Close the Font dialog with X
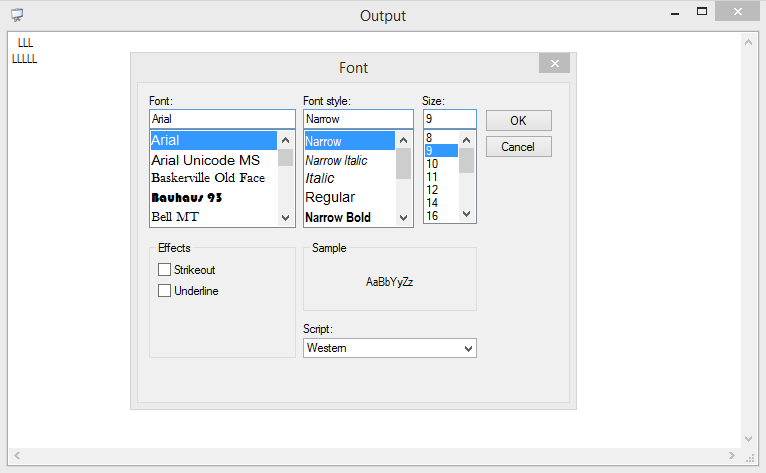This screenshot has width=766, height=473. (554, 63)
